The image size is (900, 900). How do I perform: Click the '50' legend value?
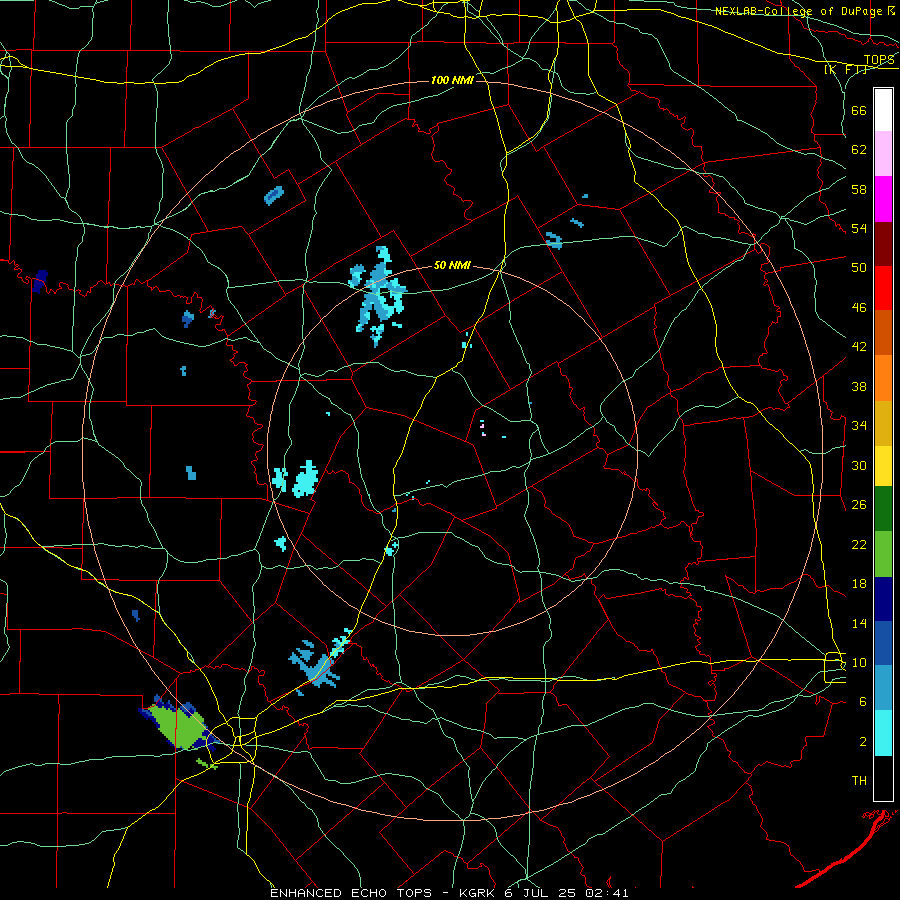[x=859, y=268]
